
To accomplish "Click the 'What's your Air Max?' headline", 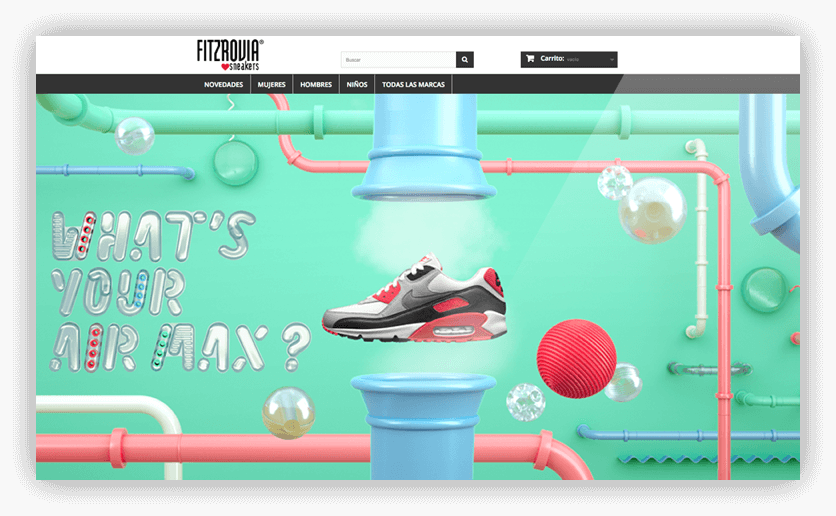I will 179,291.
